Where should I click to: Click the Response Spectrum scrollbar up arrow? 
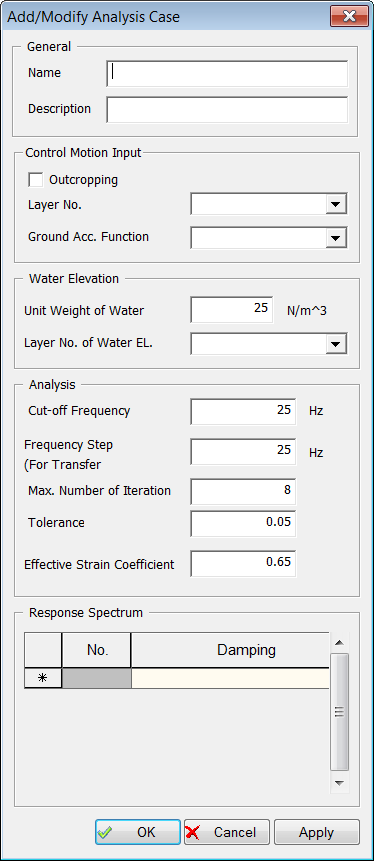coord(339,642)
